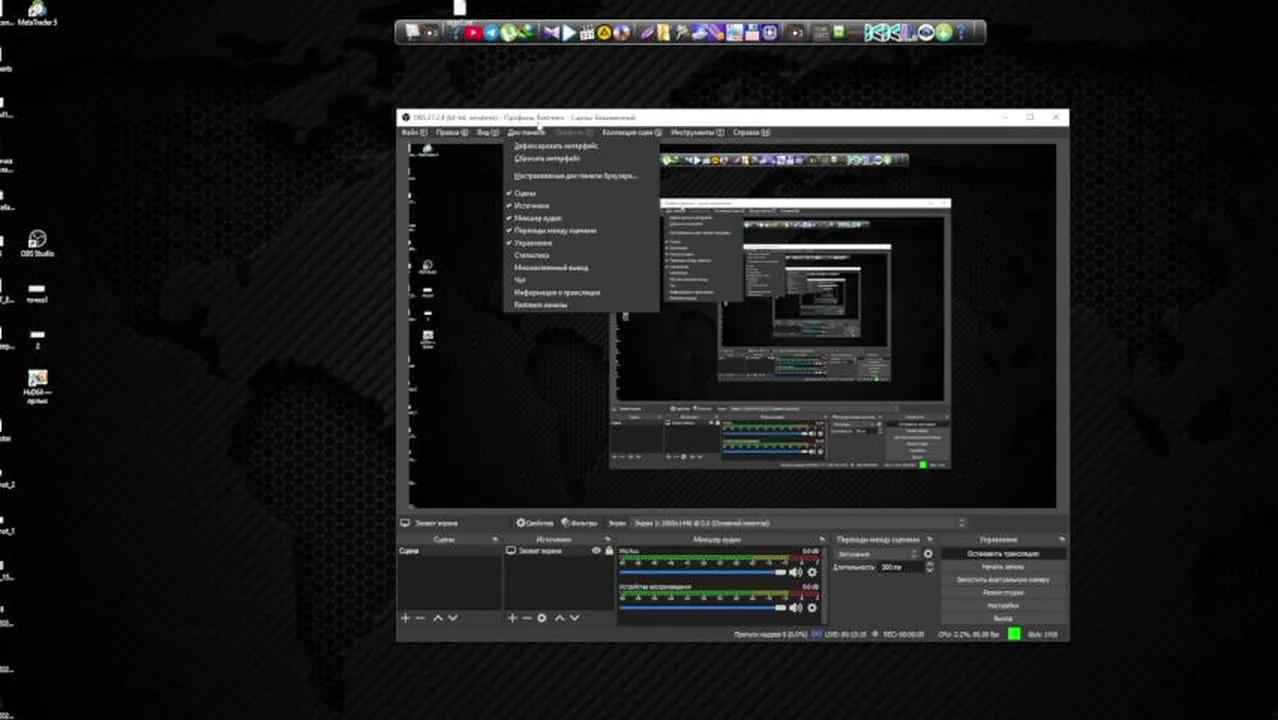Click the Длительность duration input field
Image resolution: width=1278 pixels, height=720 pixels.
[901, 567]
